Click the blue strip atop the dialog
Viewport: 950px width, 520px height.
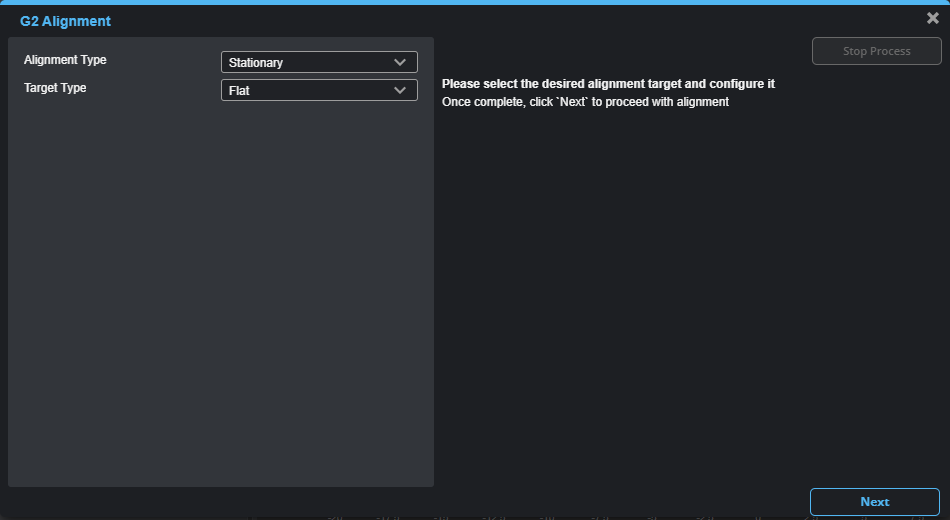475,2
